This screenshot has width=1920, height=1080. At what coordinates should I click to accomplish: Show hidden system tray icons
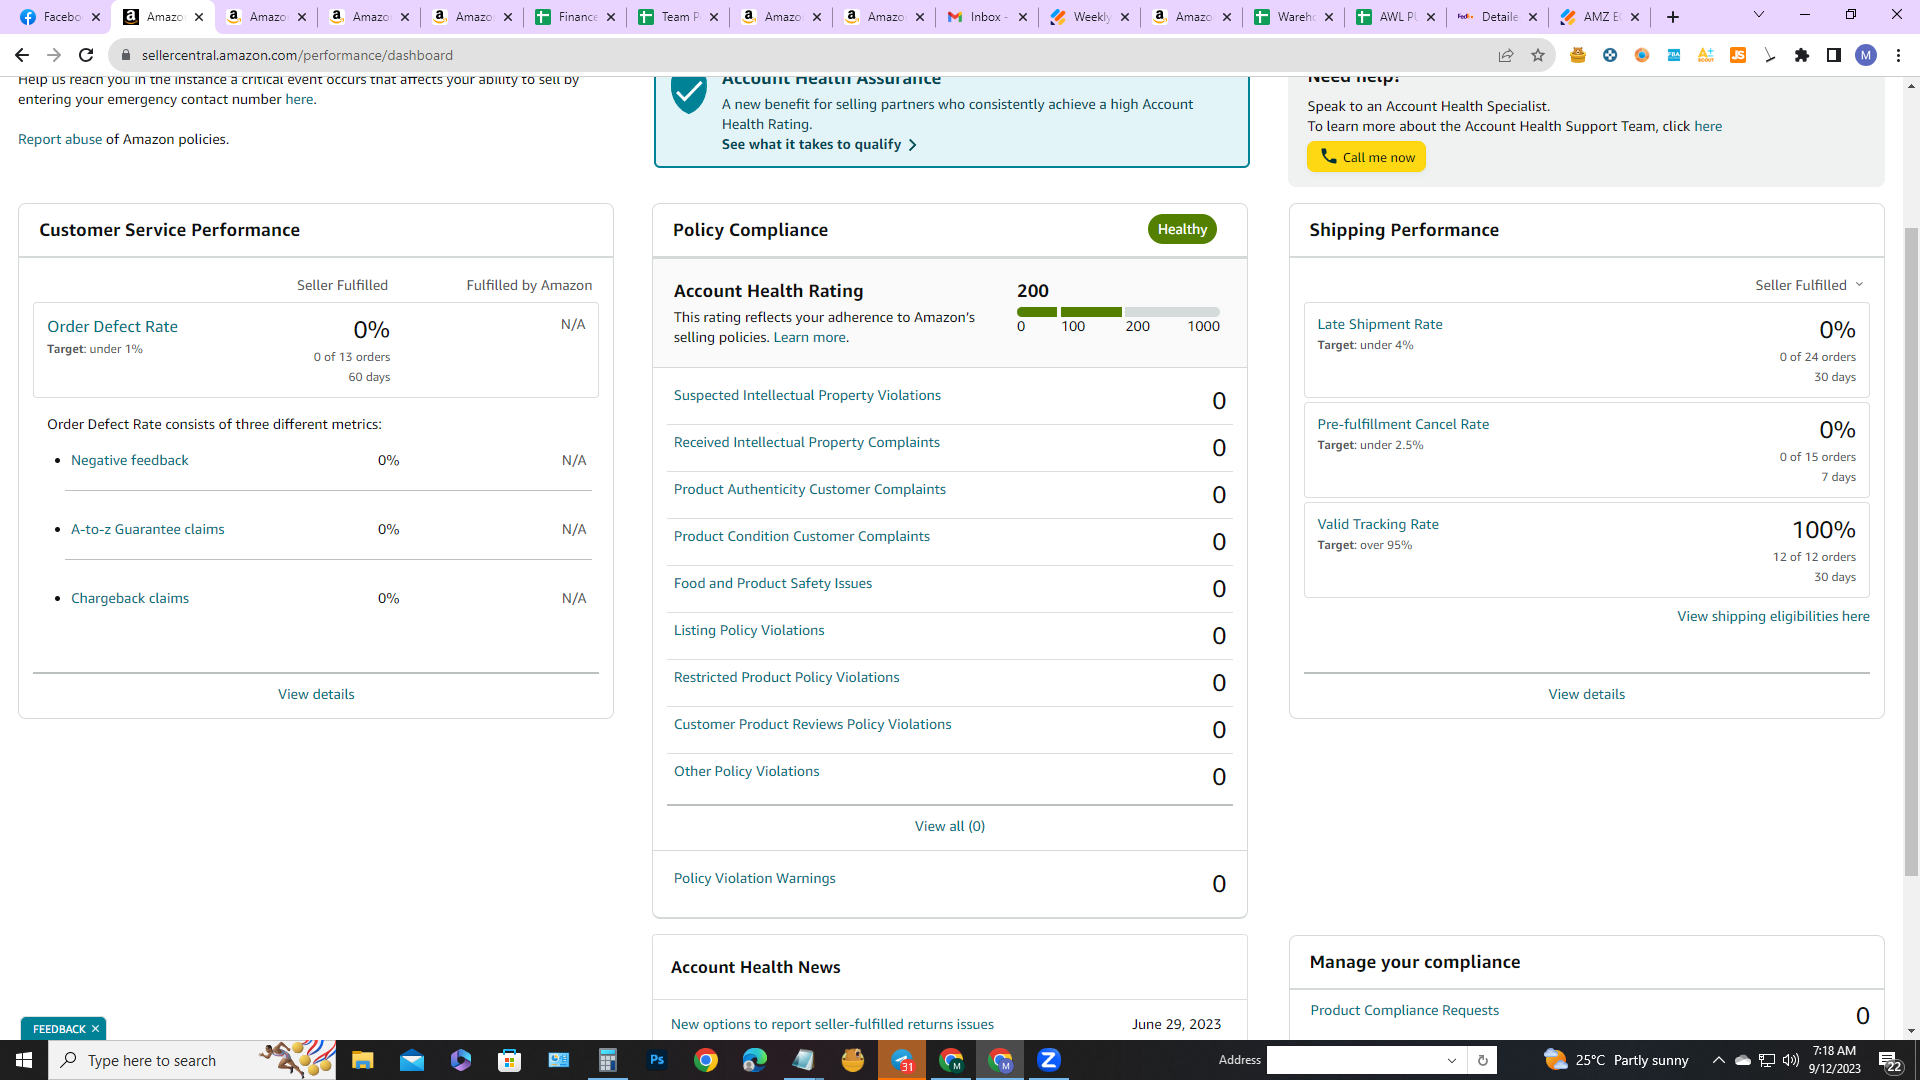coord(1718,1060)
